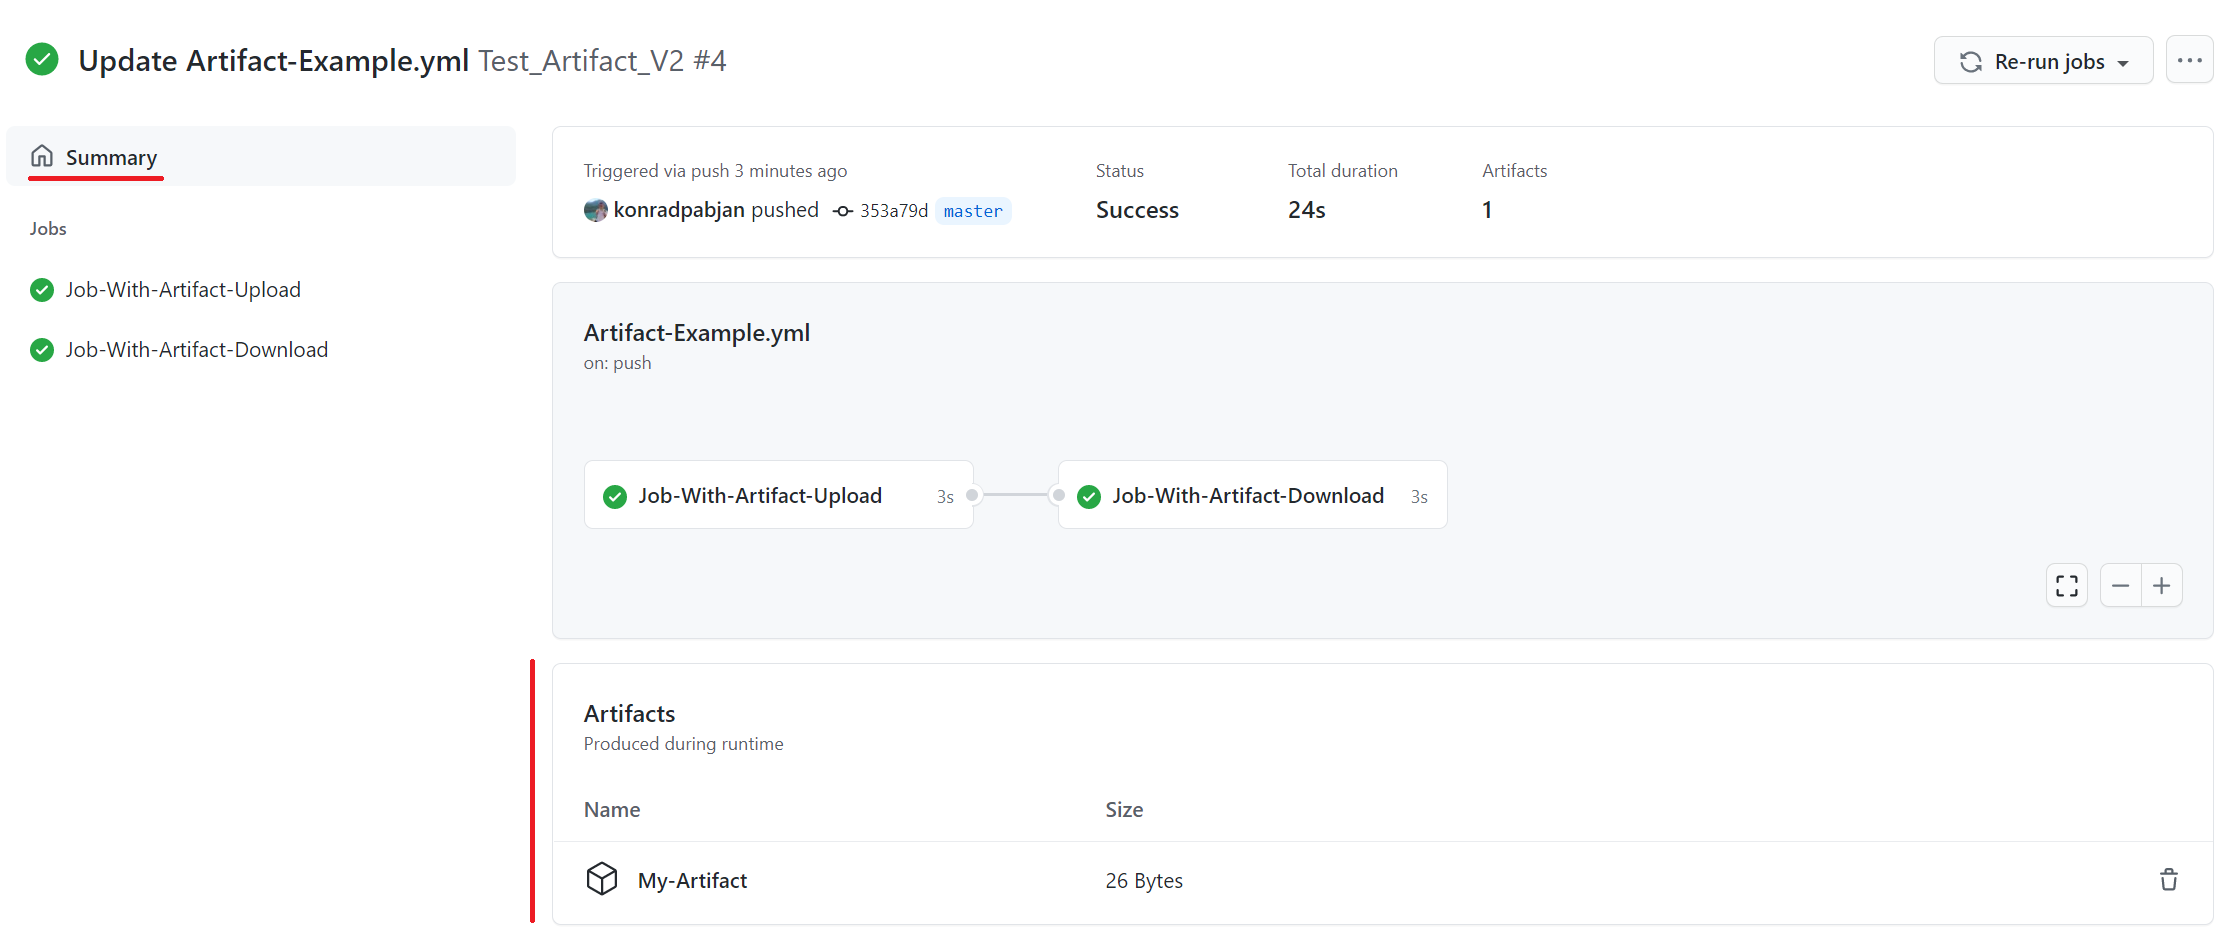Click the Re-run jobs sync icon
Image resolution: width=2227 pixels, height=937 pixels.
tap(1971, 61)
